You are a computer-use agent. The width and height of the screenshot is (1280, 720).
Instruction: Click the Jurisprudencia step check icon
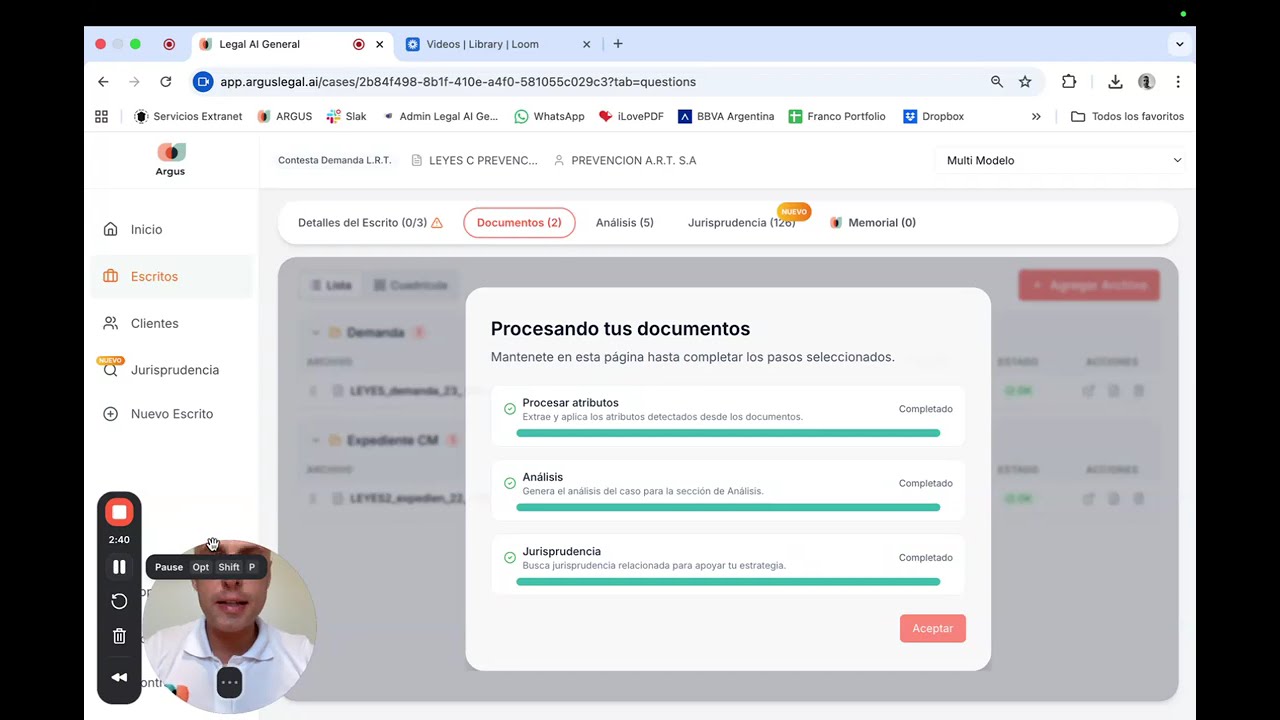510,557
